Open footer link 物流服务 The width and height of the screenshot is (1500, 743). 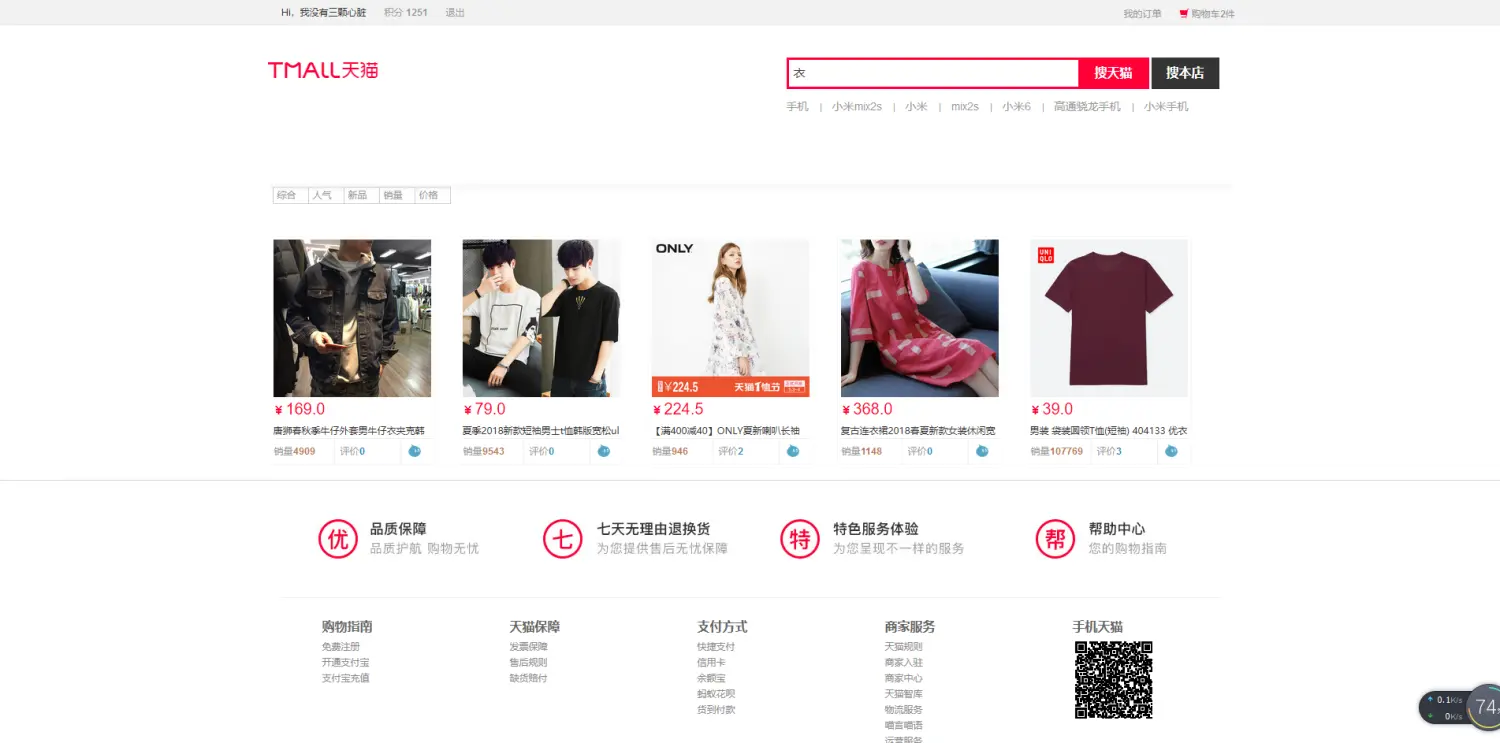904,709
